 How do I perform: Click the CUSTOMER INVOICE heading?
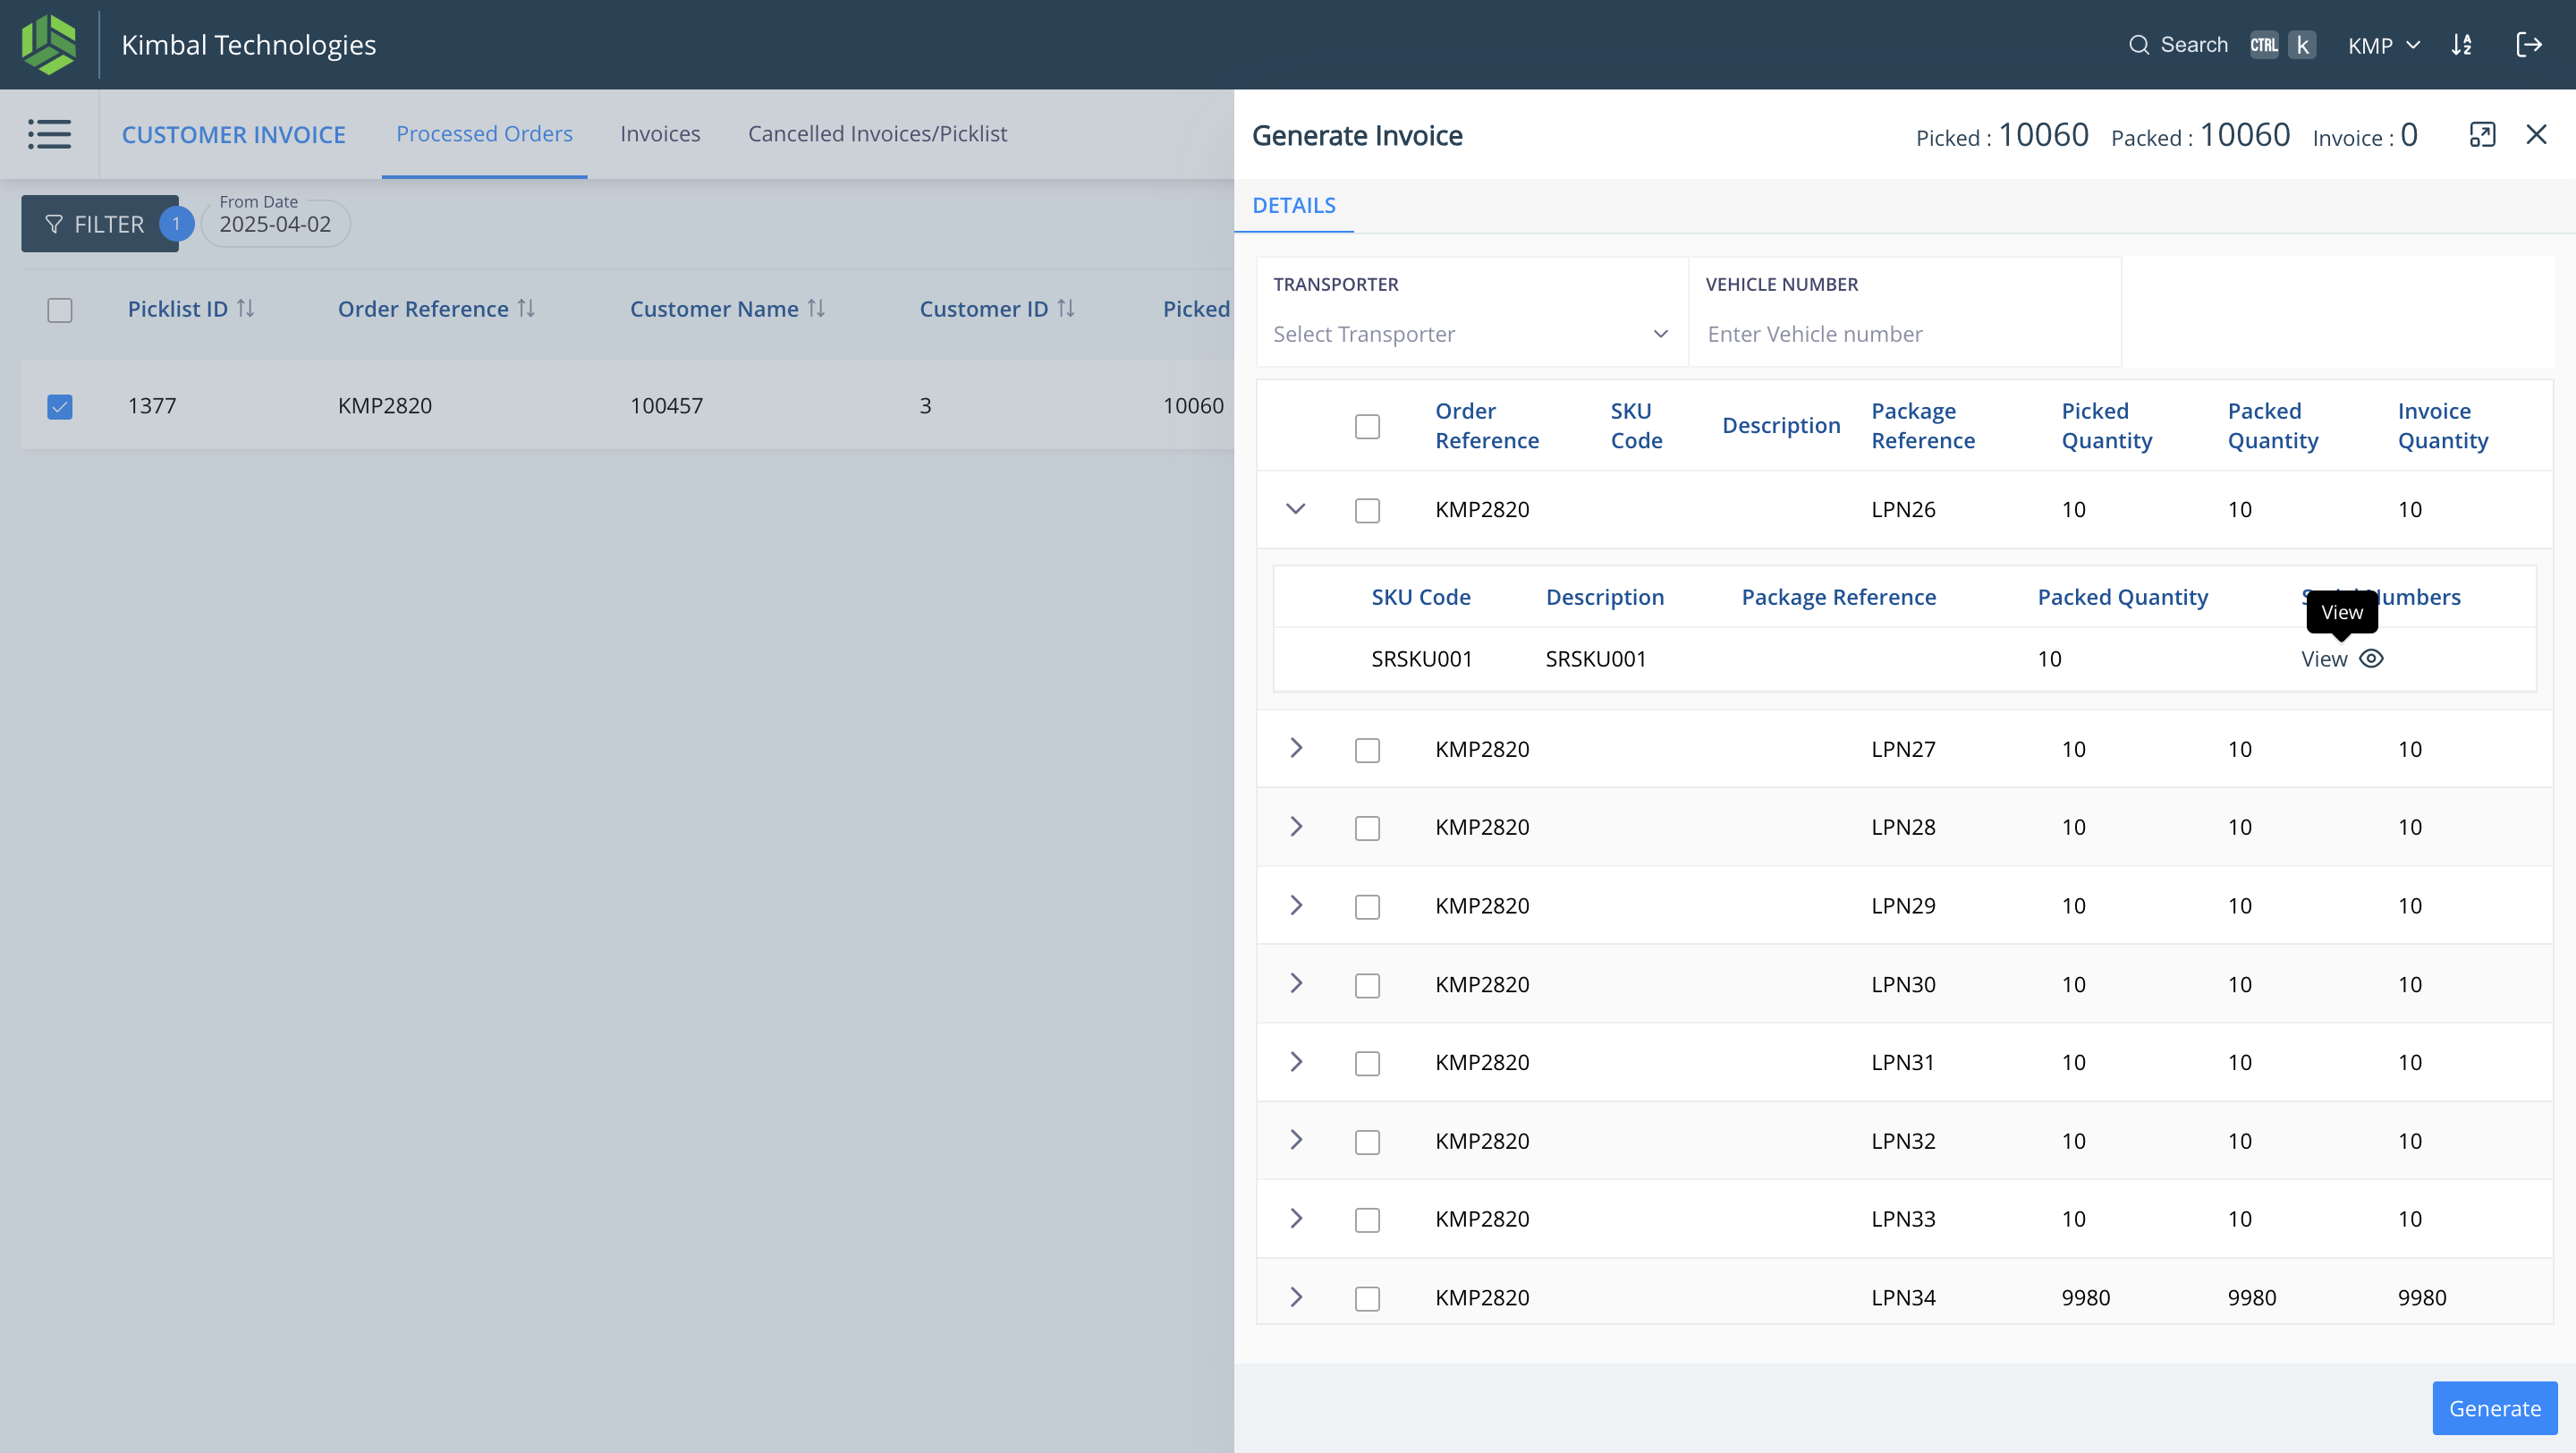(x=233, y=134)
